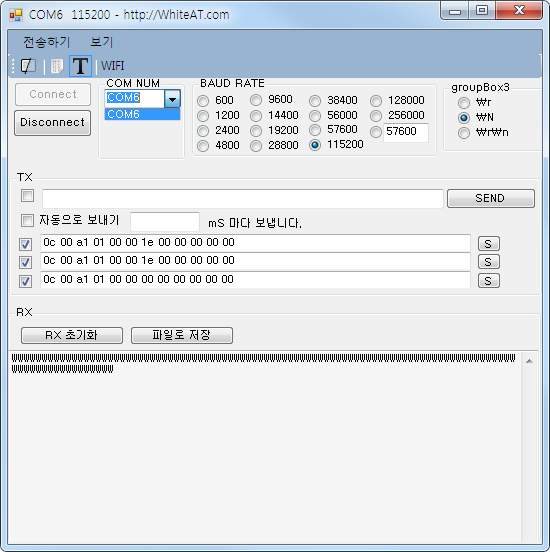Click the Disconnect button
The height and width of the screenshot is (552, 550).
pyautogui.click(x=52, y=123)
